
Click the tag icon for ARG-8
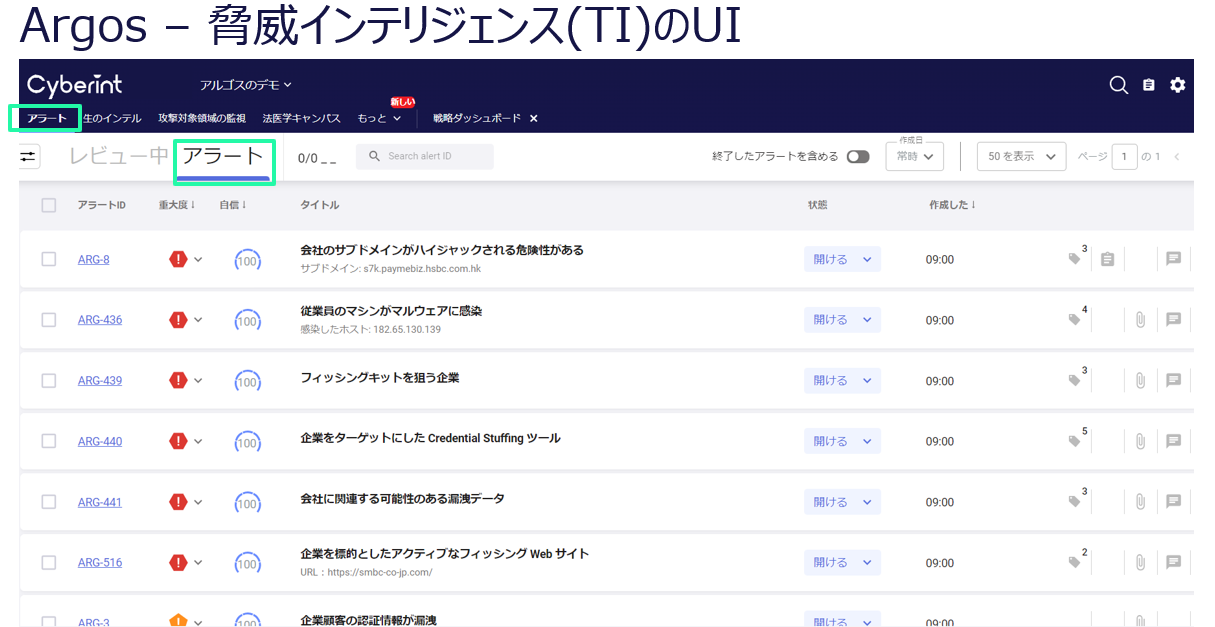[1074, 259]
